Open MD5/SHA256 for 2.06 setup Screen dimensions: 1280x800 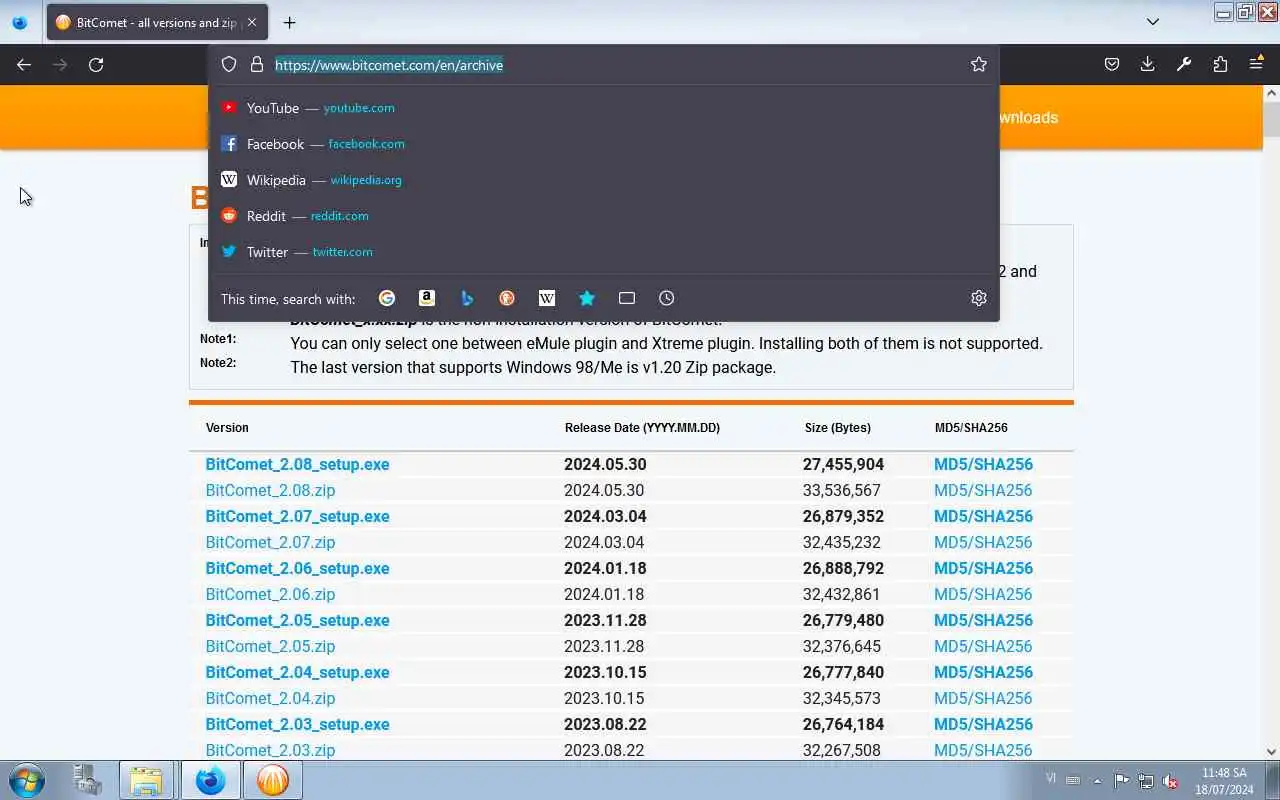click(983, 568)
